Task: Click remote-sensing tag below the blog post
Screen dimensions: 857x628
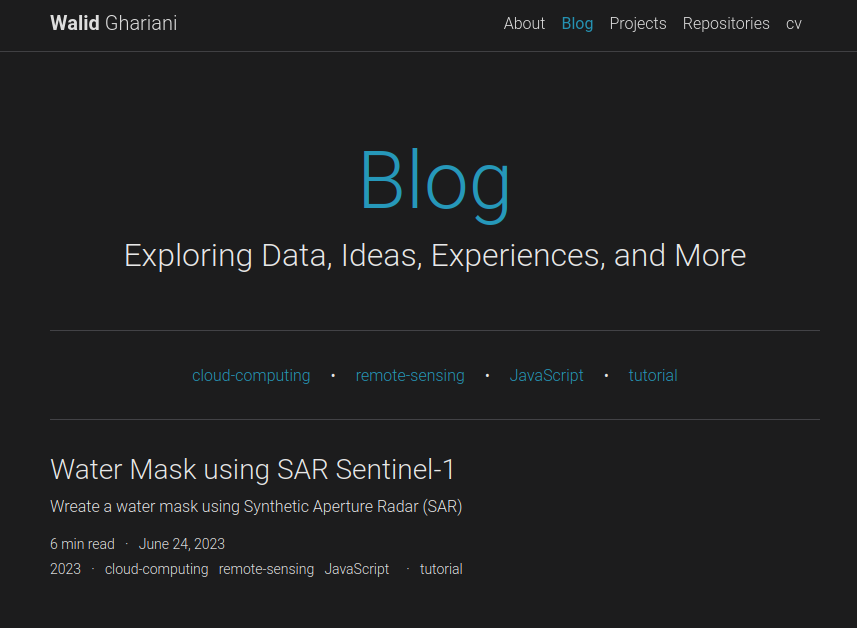Action: click(266, 568)
